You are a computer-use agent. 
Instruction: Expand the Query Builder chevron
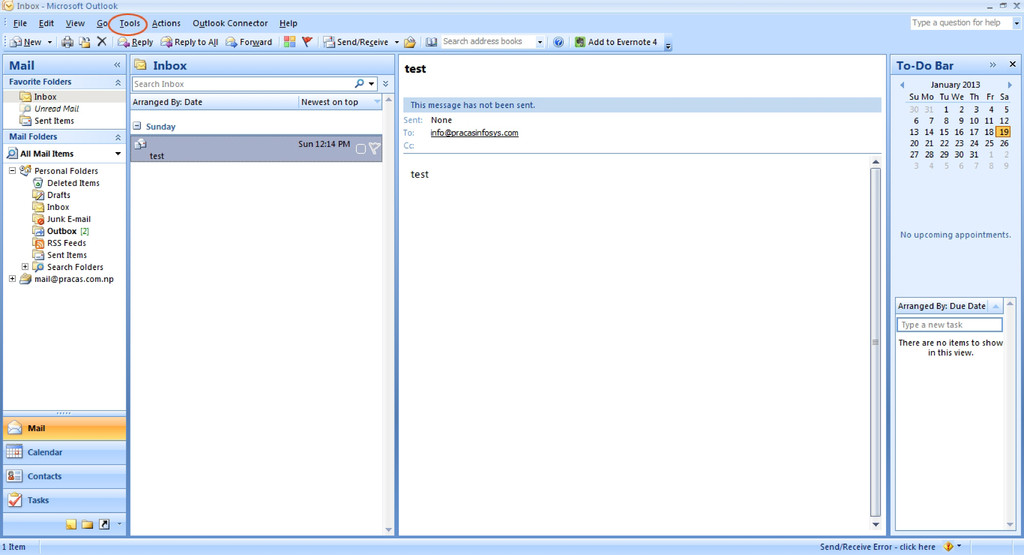tap(386, 84)
